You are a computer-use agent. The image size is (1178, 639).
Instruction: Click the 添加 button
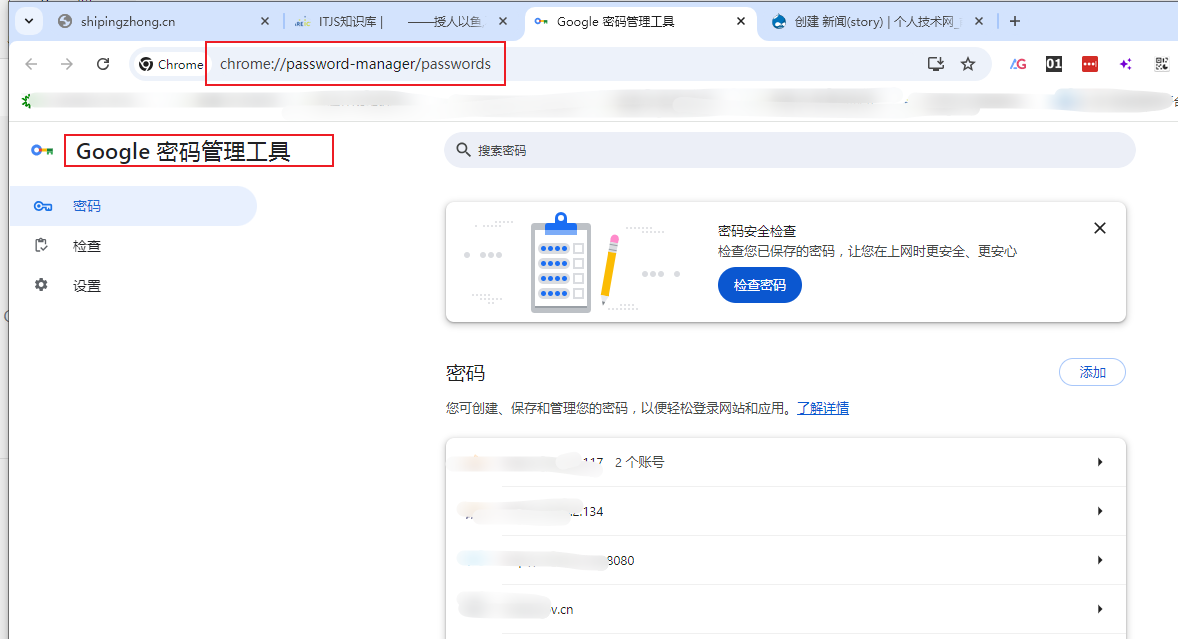click(x=1092, y=372)
